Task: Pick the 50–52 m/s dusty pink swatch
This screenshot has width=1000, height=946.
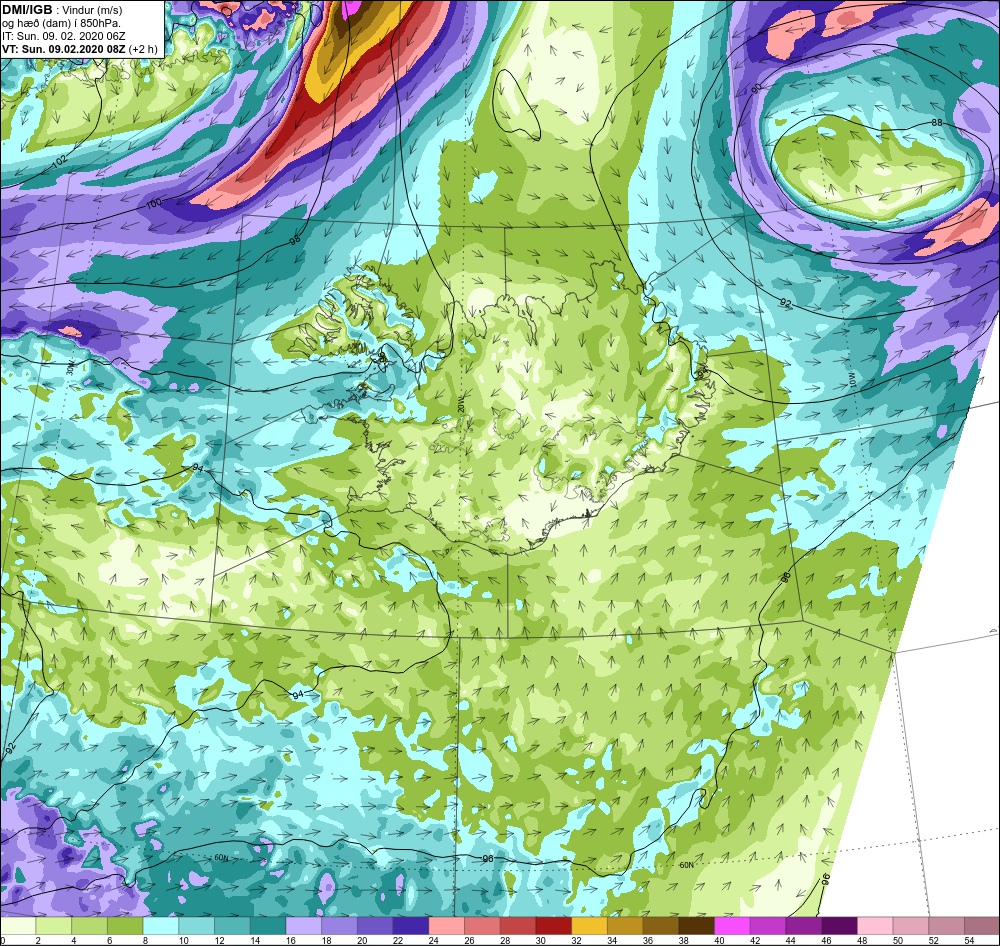Action: click(911, 927)
